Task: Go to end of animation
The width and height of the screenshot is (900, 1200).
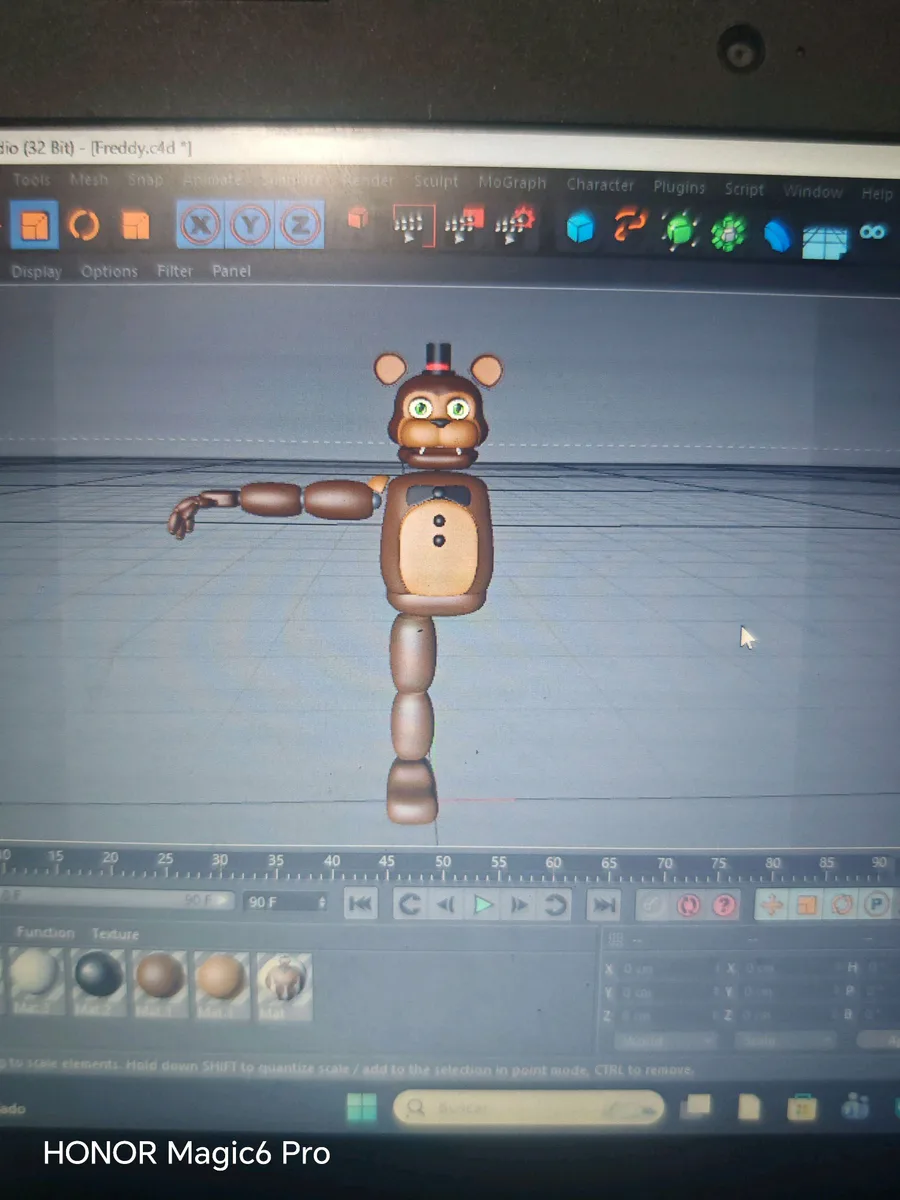Action: point(604,905)
